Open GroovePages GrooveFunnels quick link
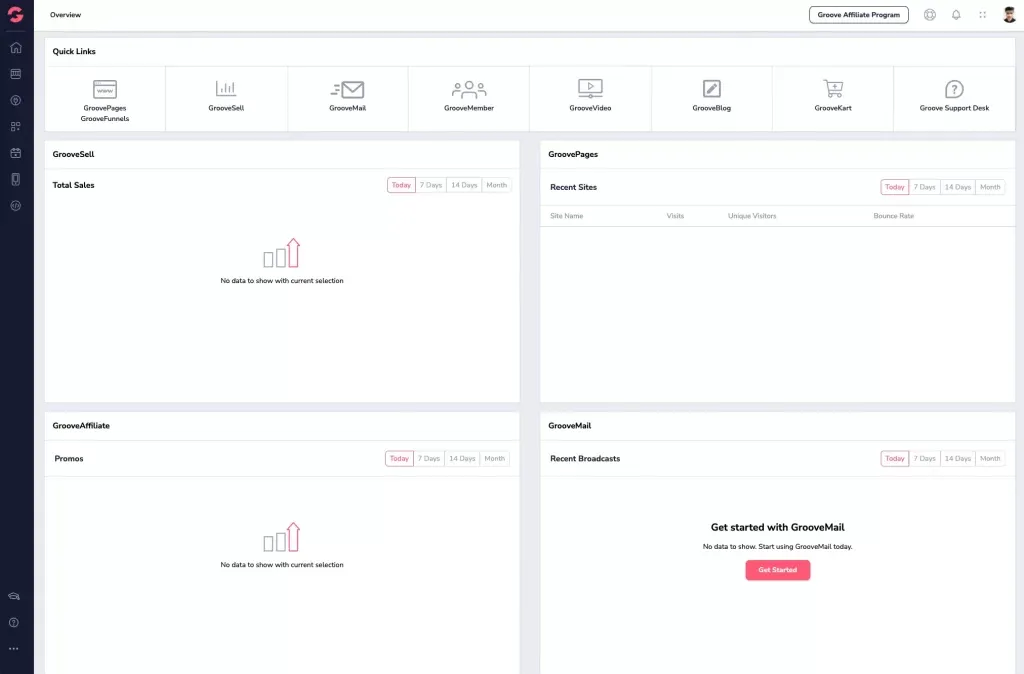The image size is (1024, 674). click(104, 99)
